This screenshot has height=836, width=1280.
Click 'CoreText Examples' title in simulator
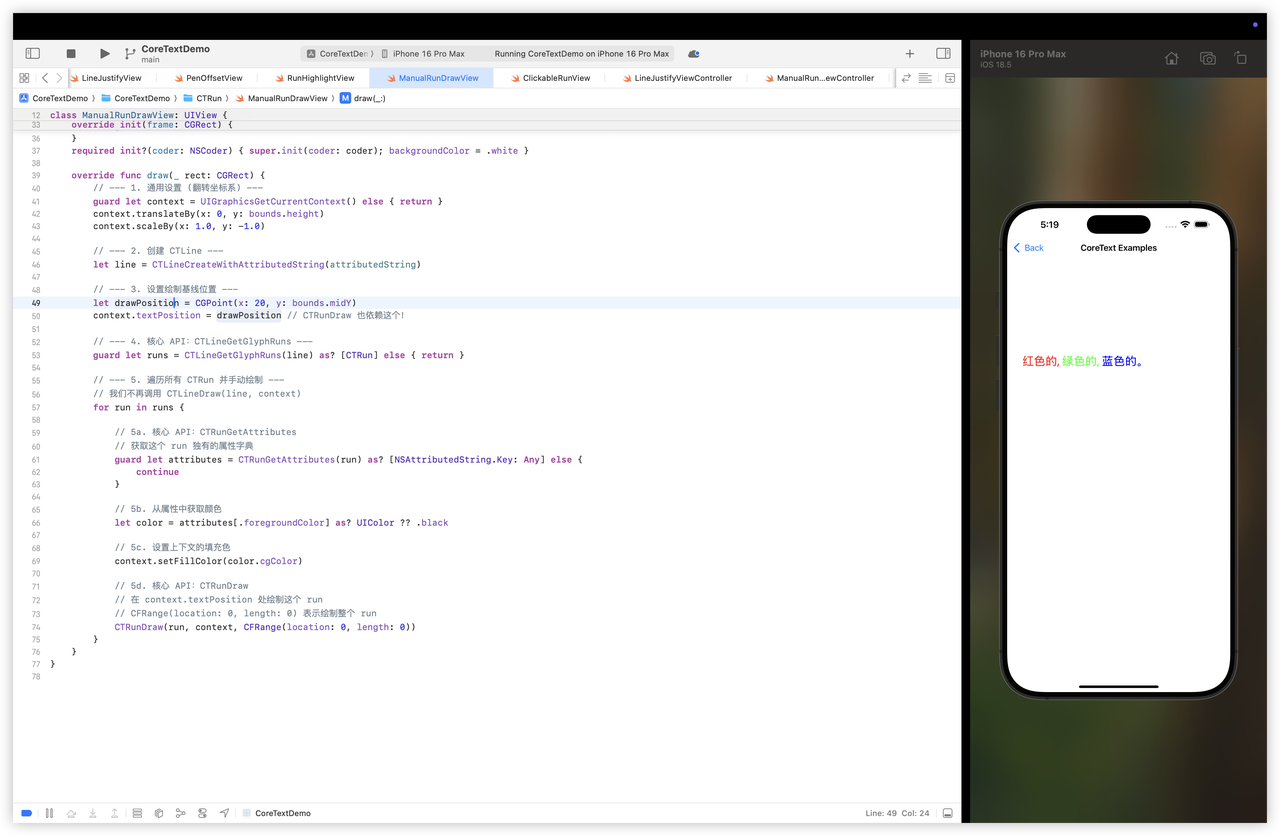point(1119,247)
